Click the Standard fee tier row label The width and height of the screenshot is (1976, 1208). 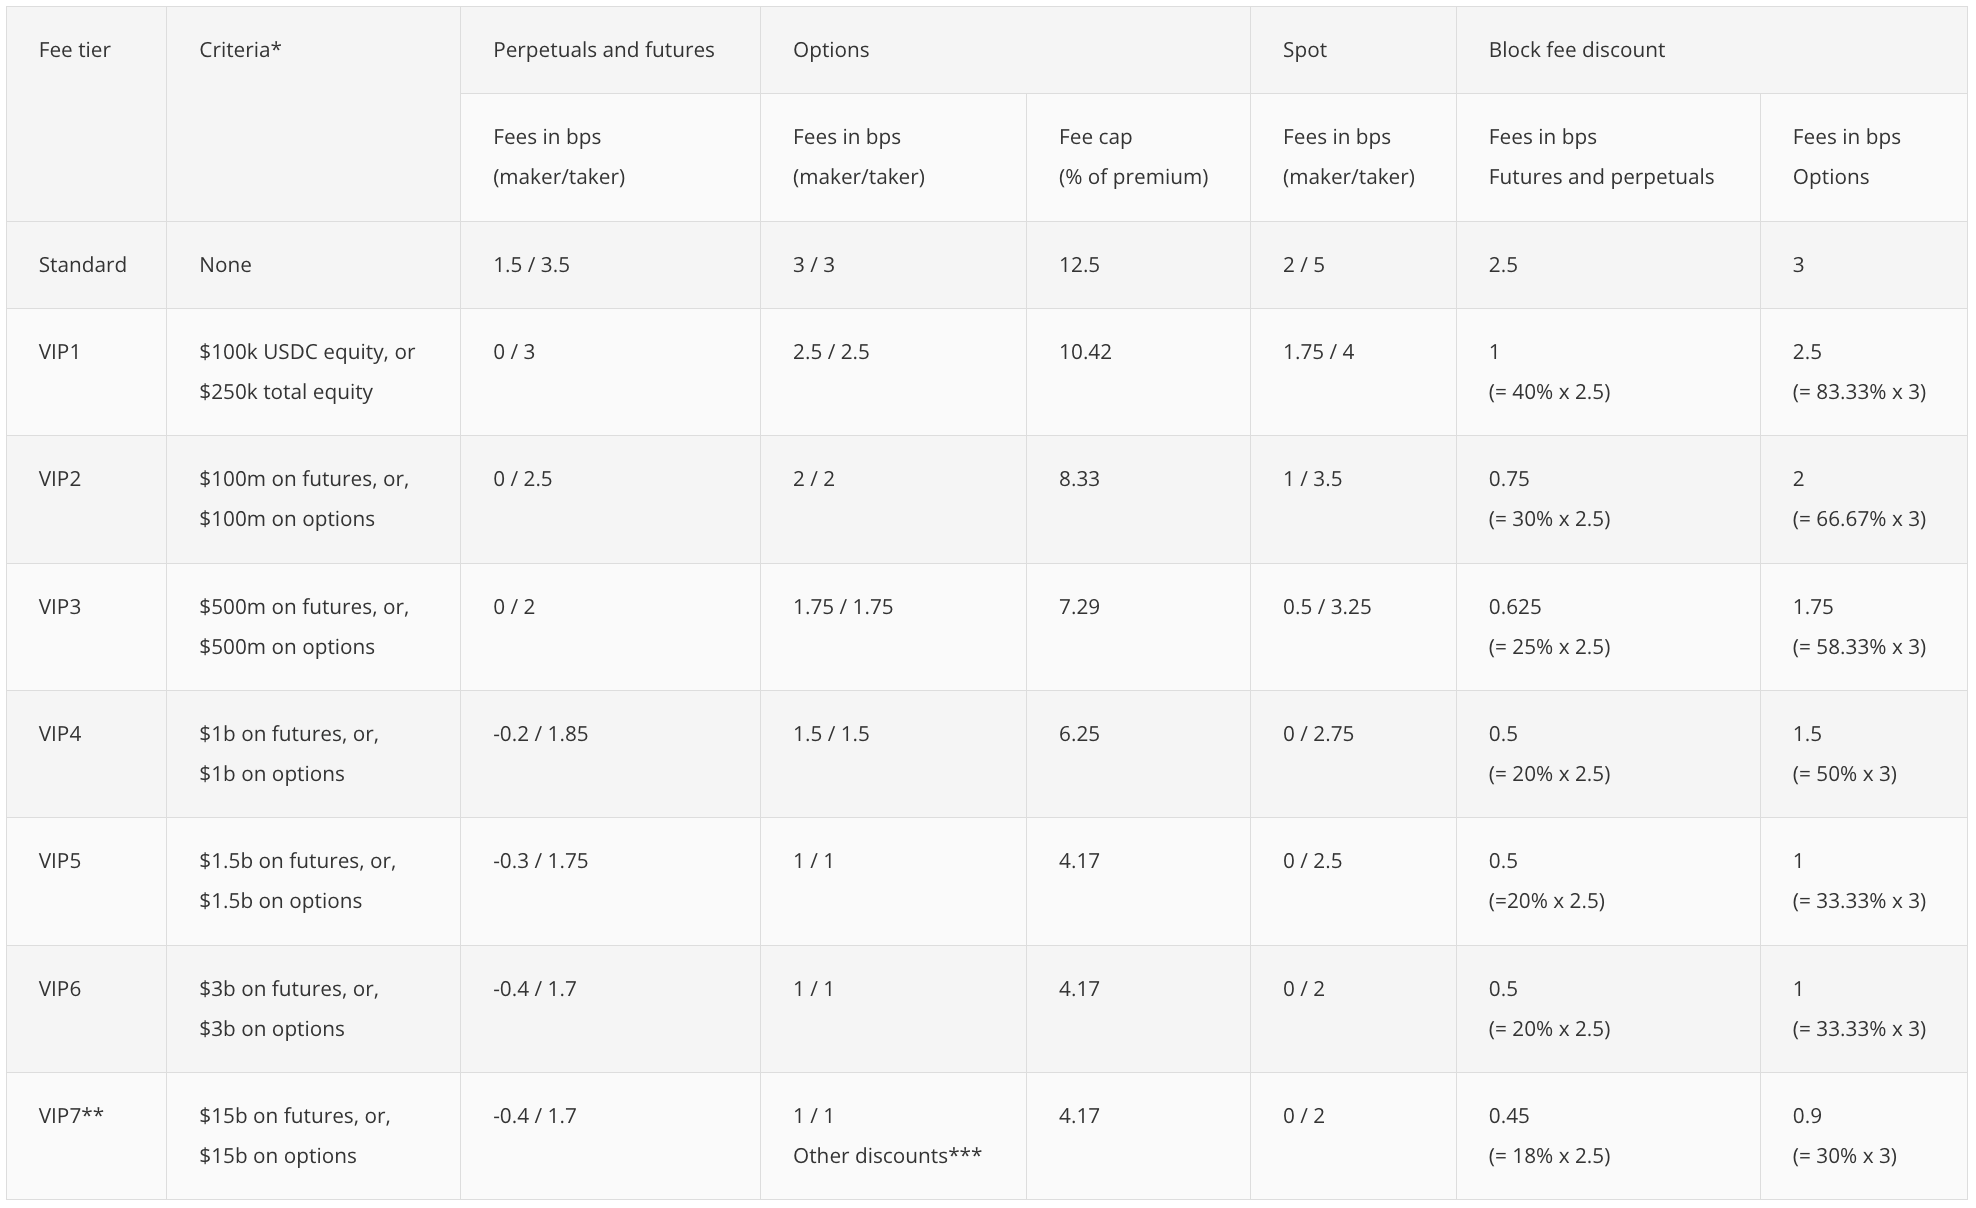(x=82, y=265)
